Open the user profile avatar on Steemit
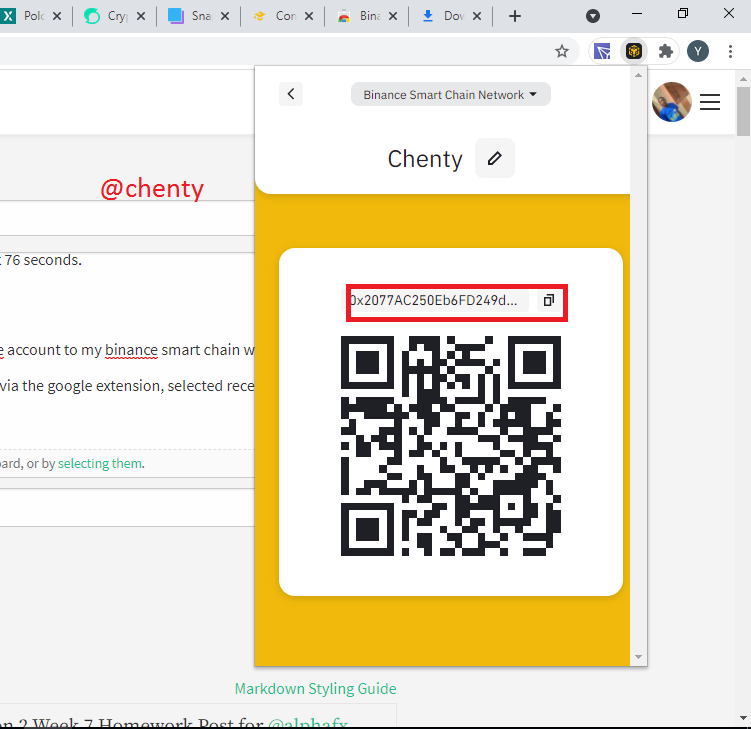The image size is (751, 729). coord(671,102)
